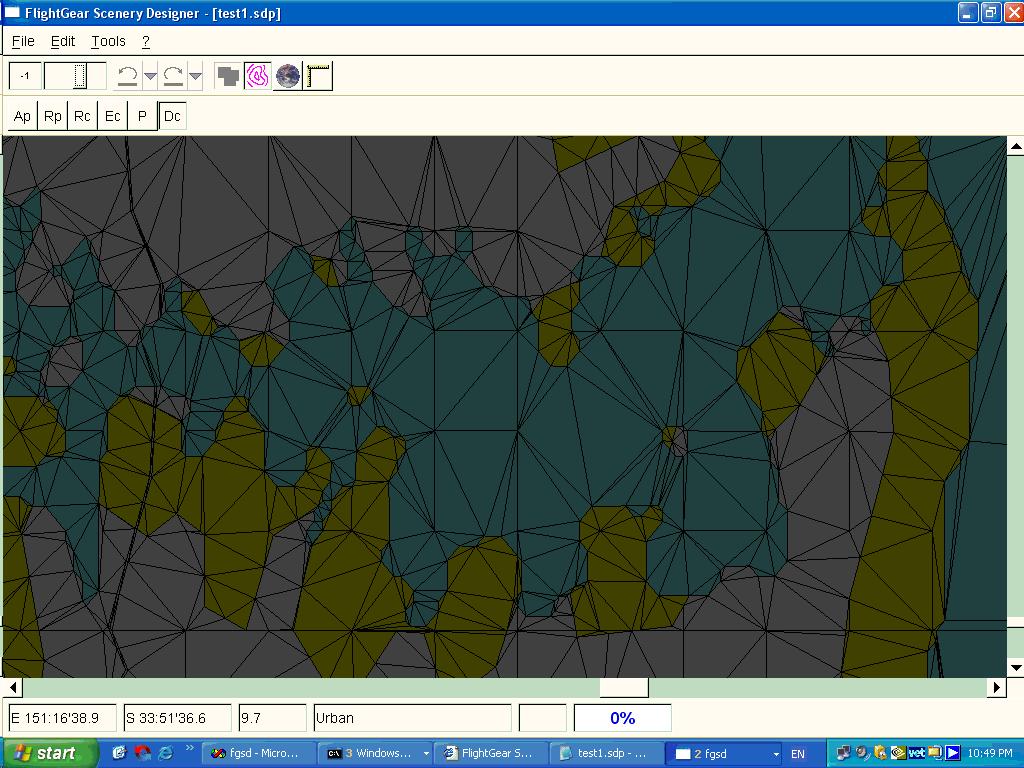
Task: Toggle the magenta contour lines icon
Action: [258, 76]
